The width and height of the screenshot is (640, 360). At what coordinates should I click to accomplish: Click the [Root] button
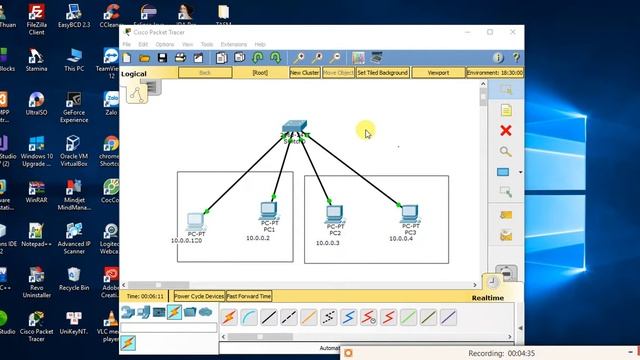(260, 73)
